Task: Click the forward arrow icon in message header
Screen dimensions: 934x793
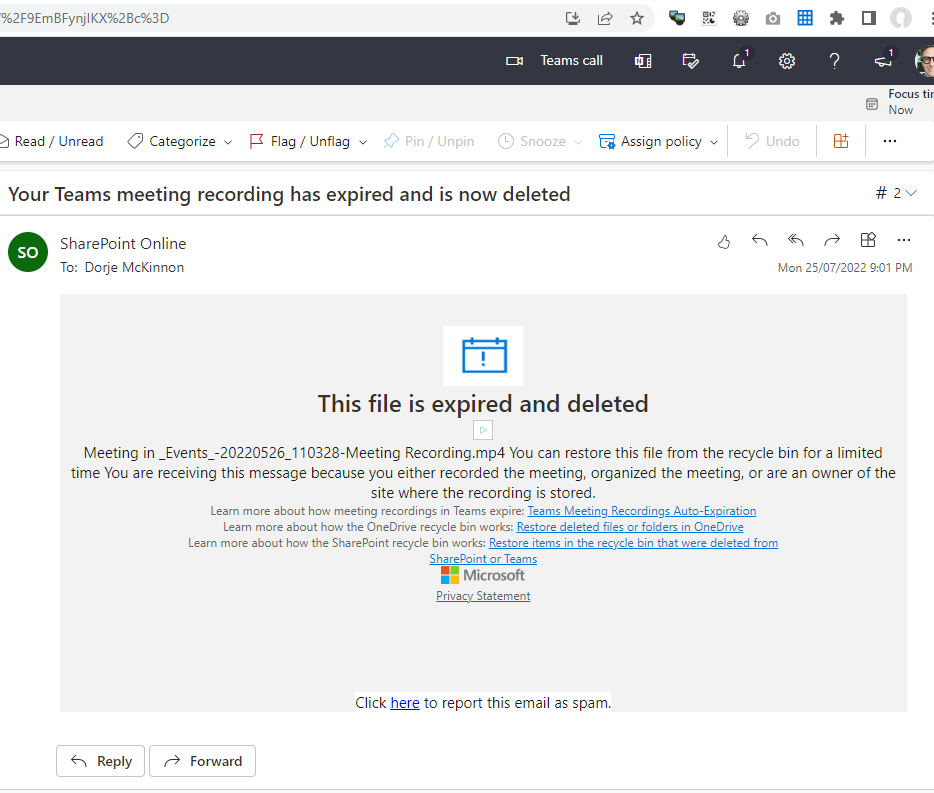Action: click(832, 240)
